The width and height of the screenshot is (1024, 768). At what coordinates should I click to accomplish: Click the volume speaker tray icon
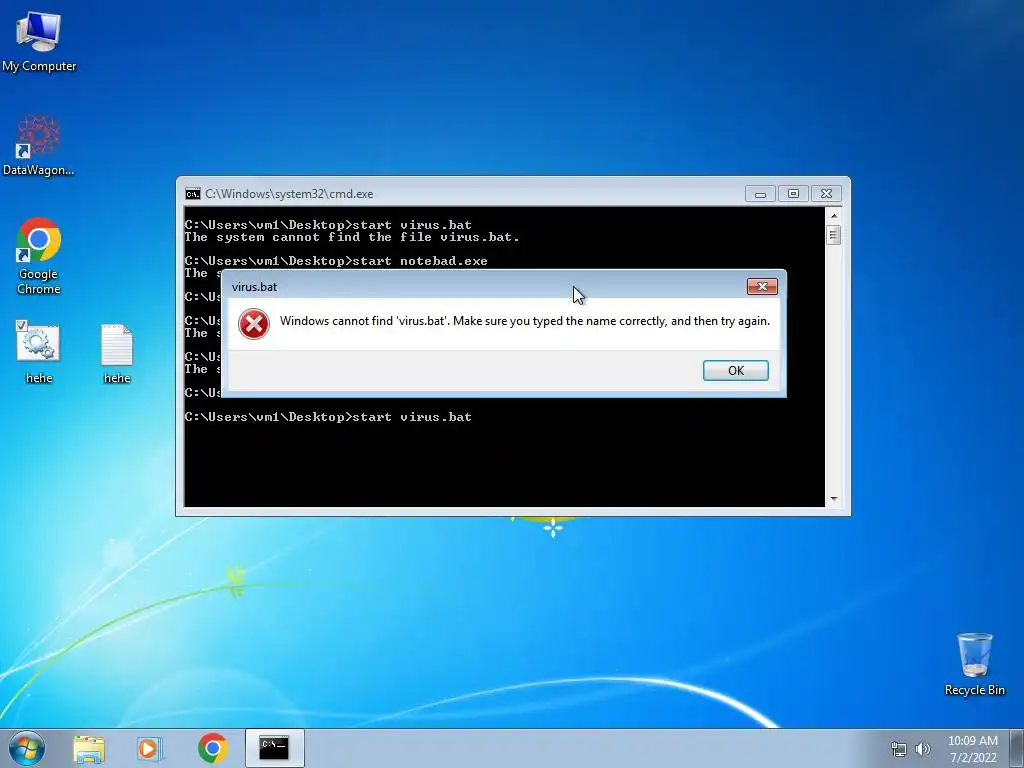click(922, 749)
